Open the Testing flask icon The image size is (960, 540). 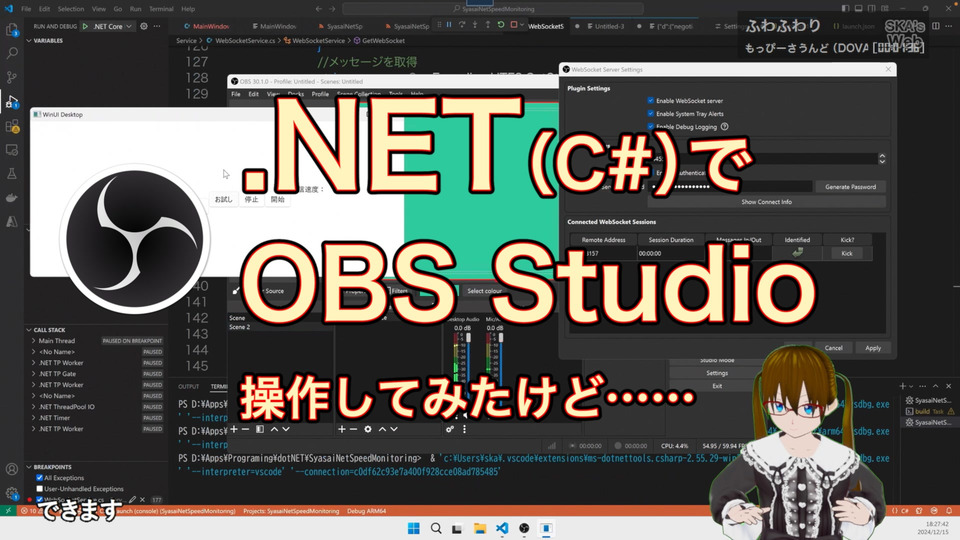(12, 174)
